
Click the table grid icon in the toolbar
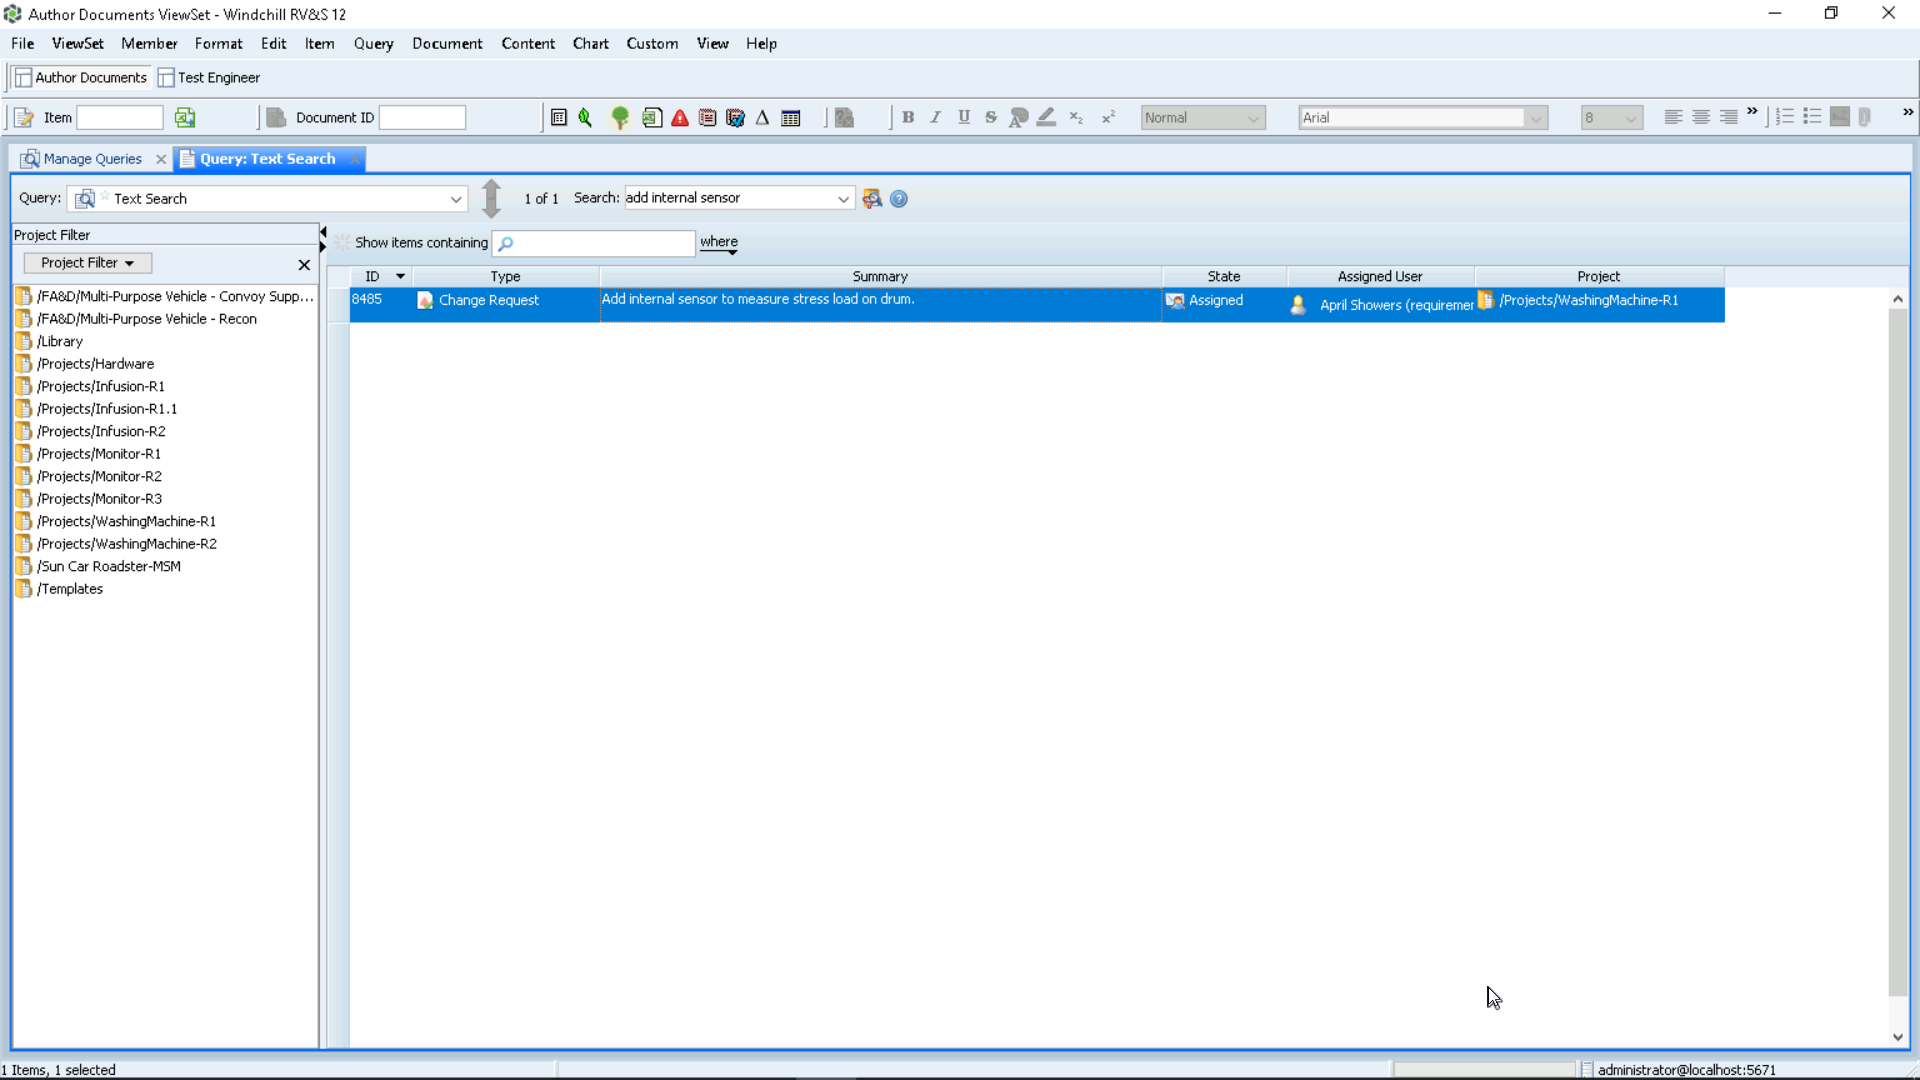tap(790, 118)
